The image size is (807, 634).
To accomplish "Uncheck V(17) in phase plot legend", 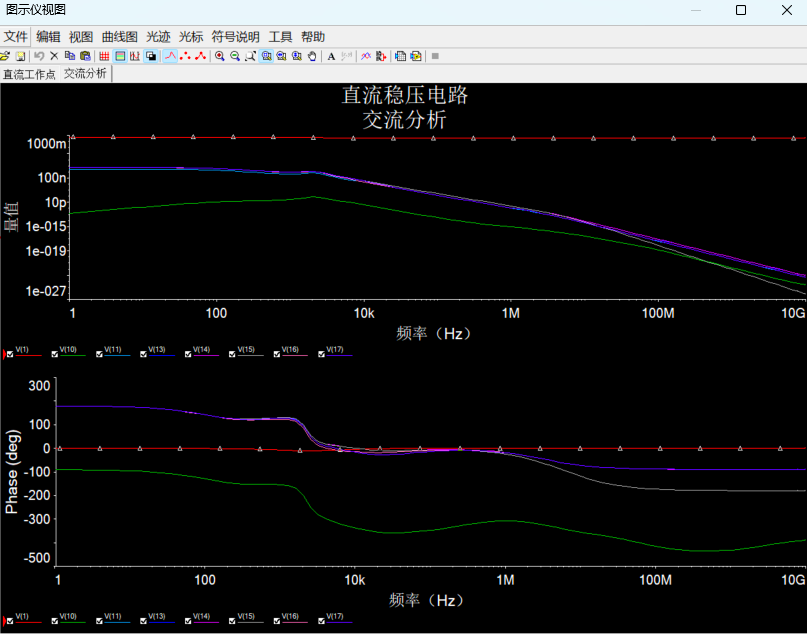I will [x=321, y=621].
